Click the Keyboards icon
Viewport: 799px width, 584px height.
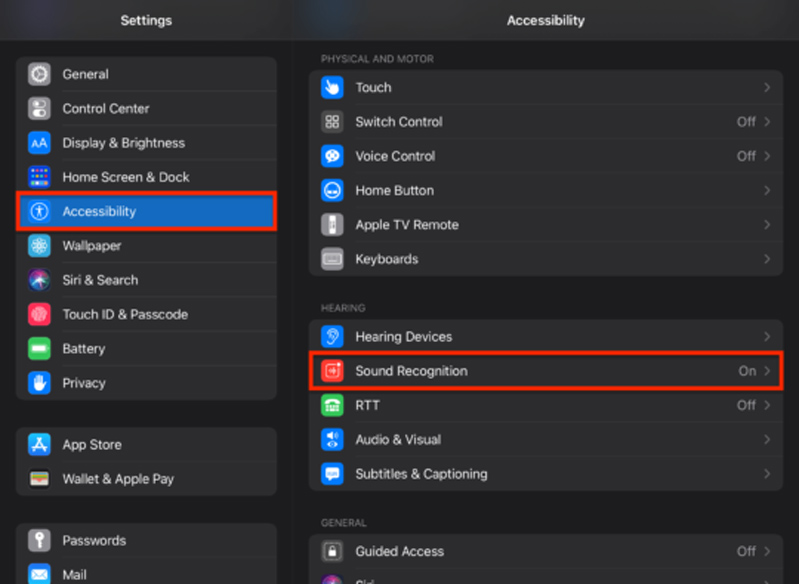tap(332, 259)
